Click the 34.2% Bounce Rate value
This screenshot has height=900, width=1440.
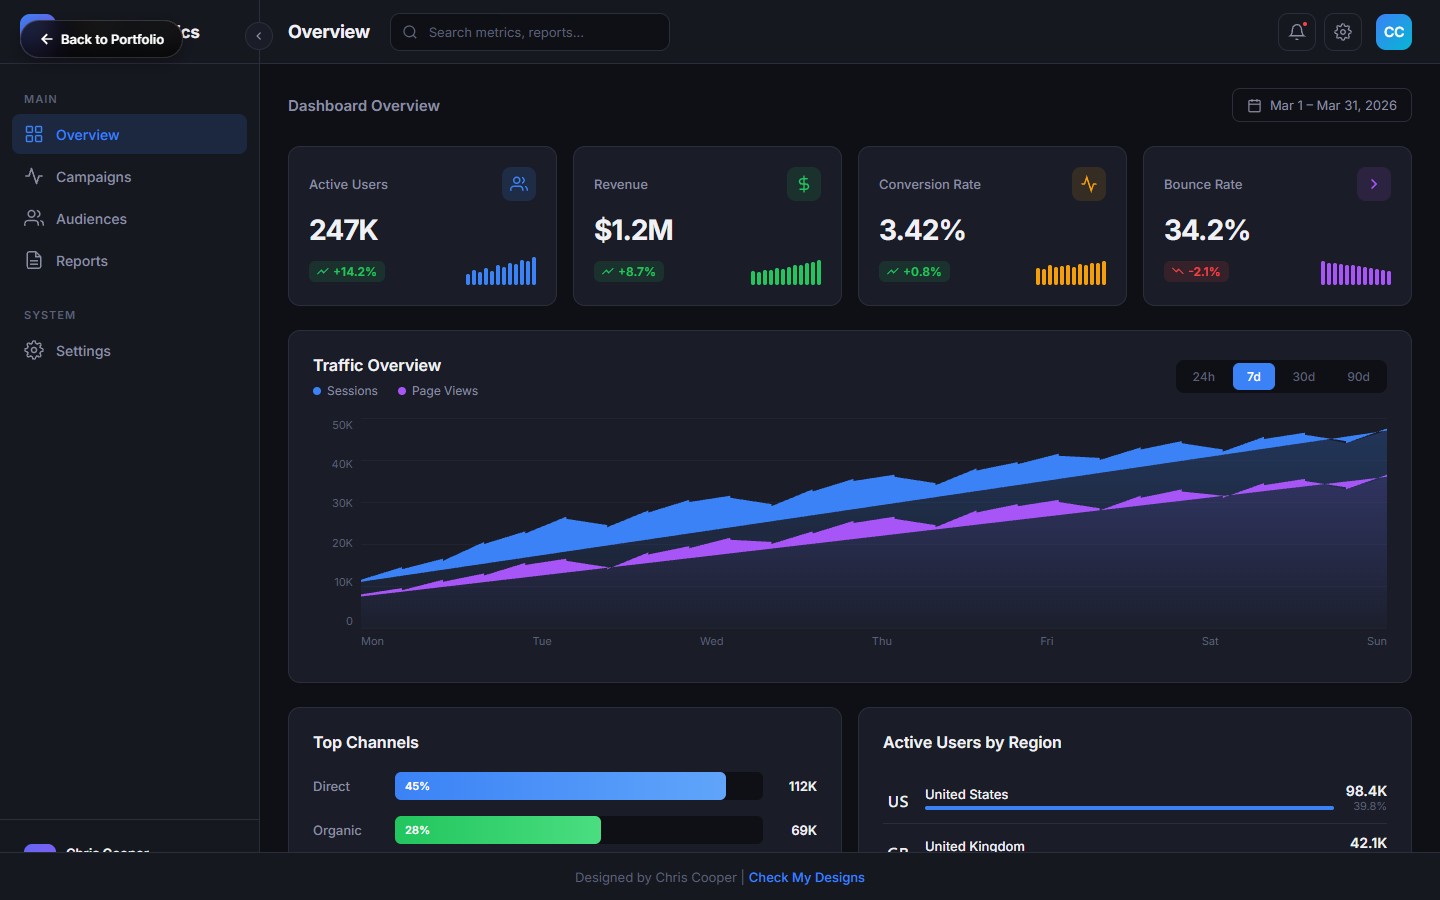(1207, 230)
